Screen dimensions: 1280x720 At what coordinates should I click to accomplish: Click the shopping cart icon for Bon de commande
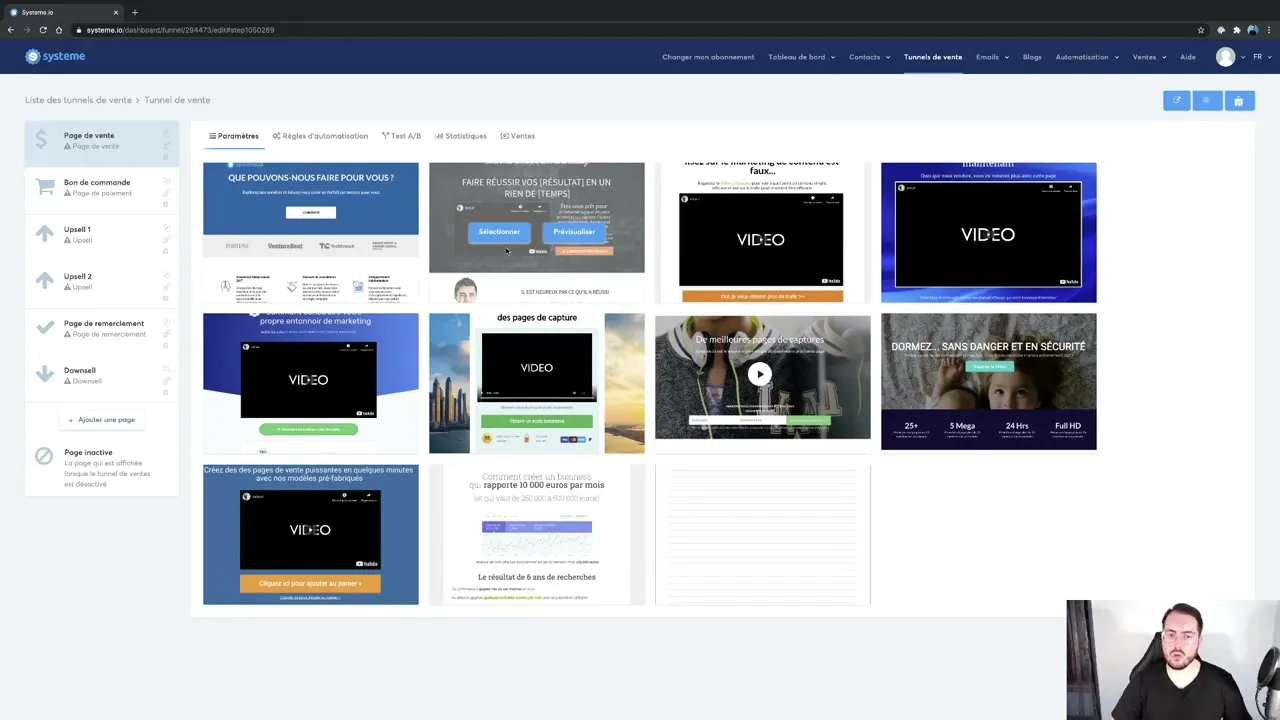coord(44,188)
